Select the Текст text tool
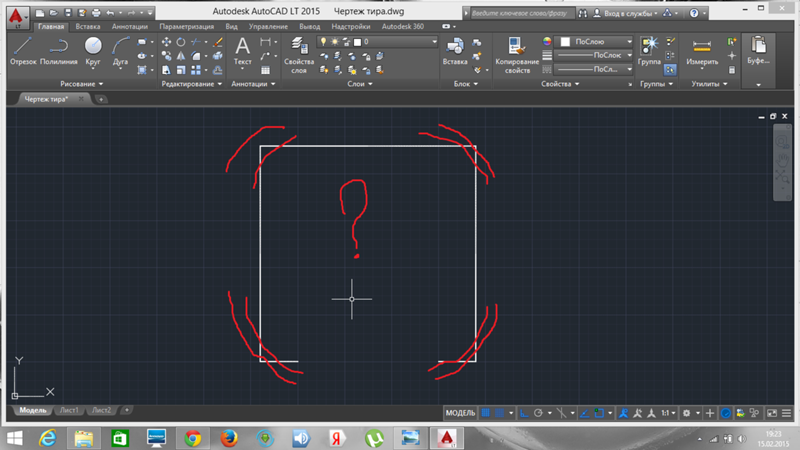 tap(242, 51)
